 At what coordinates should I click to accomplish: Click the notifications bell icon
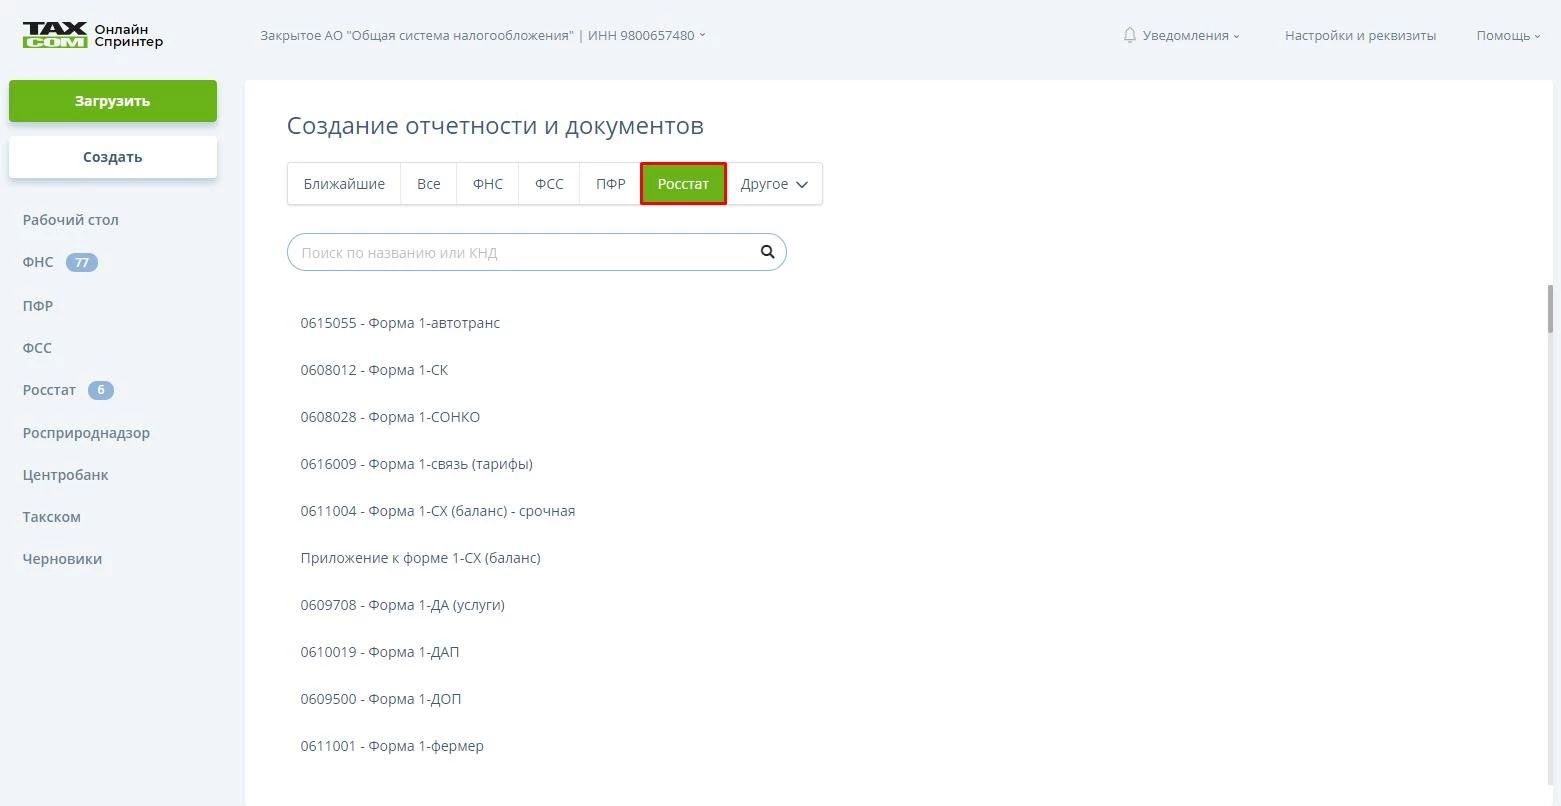[1130, 35]
